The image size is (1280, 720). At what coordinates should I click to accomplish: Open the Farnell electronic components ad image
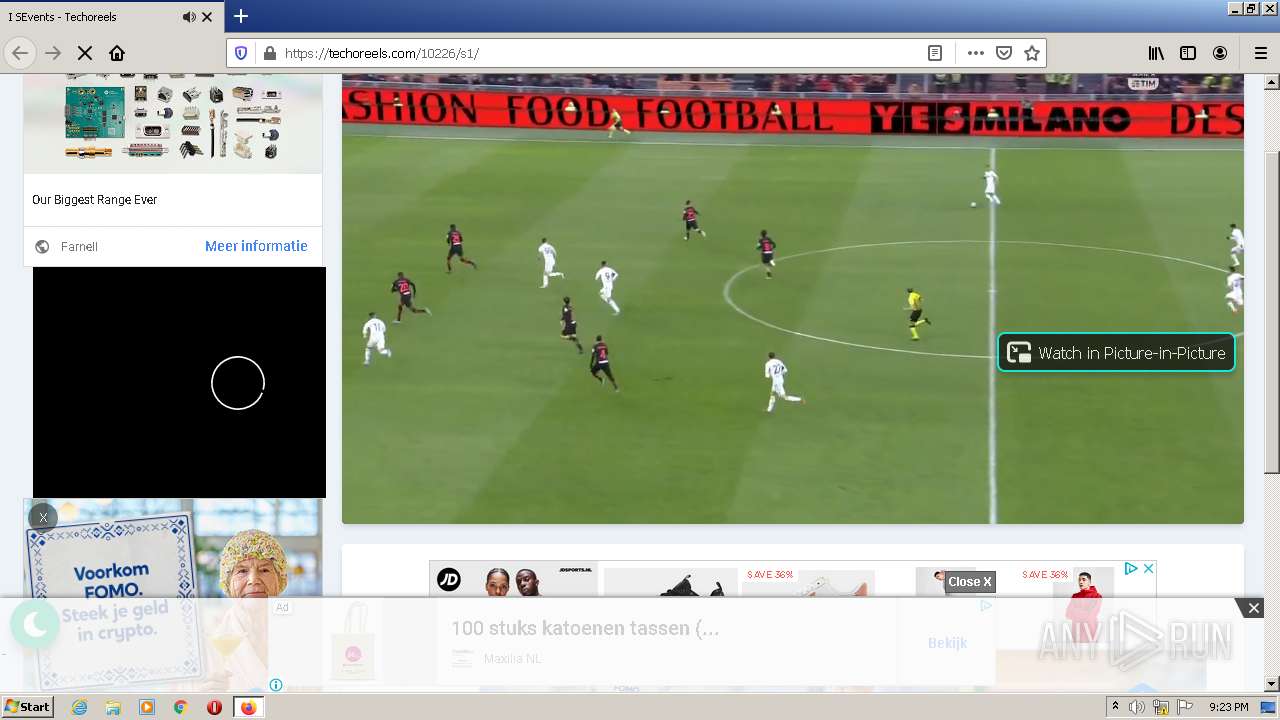[x=173, y=122]
